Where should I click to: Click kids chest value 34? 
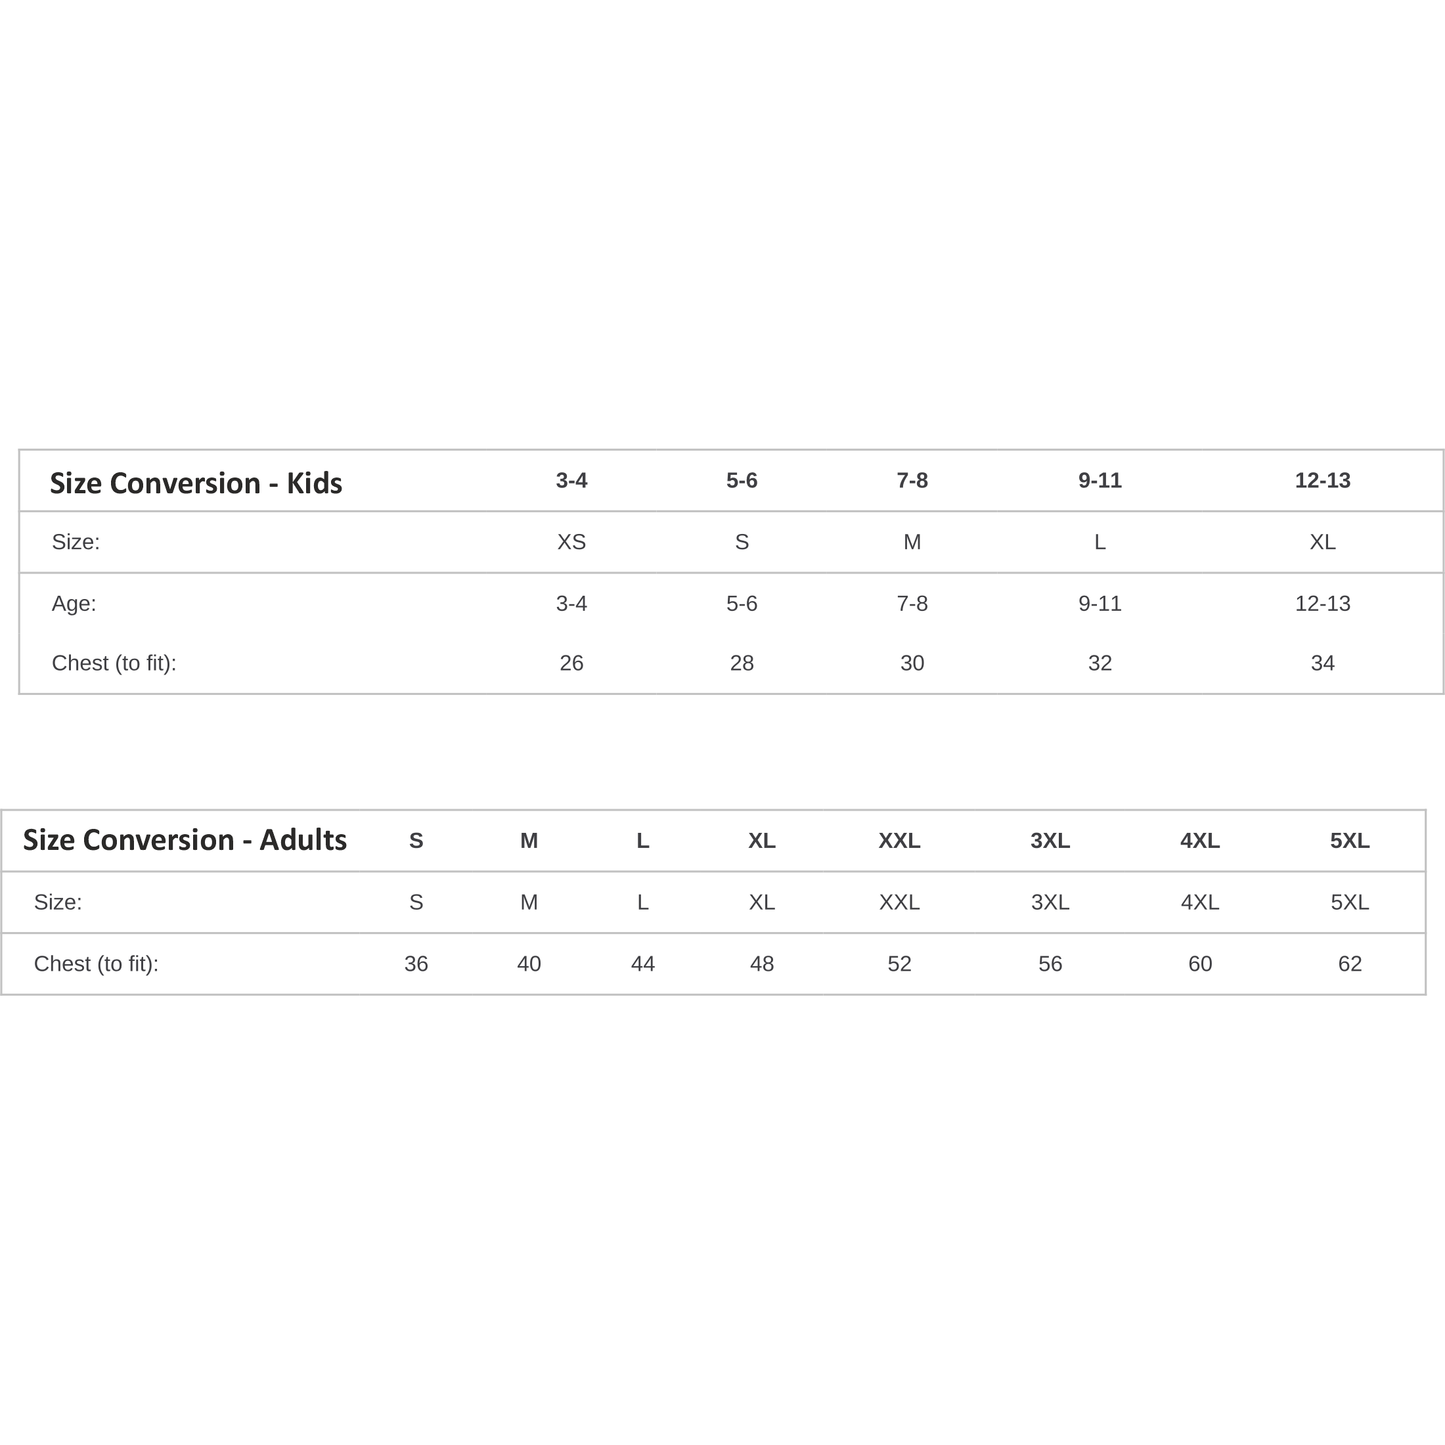point(1322,663)
